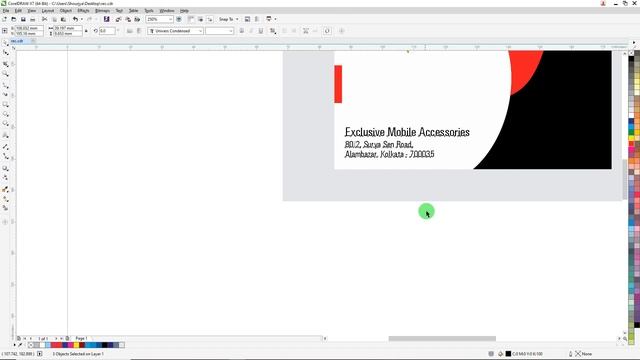Open the Effects menu

point(83,11)
